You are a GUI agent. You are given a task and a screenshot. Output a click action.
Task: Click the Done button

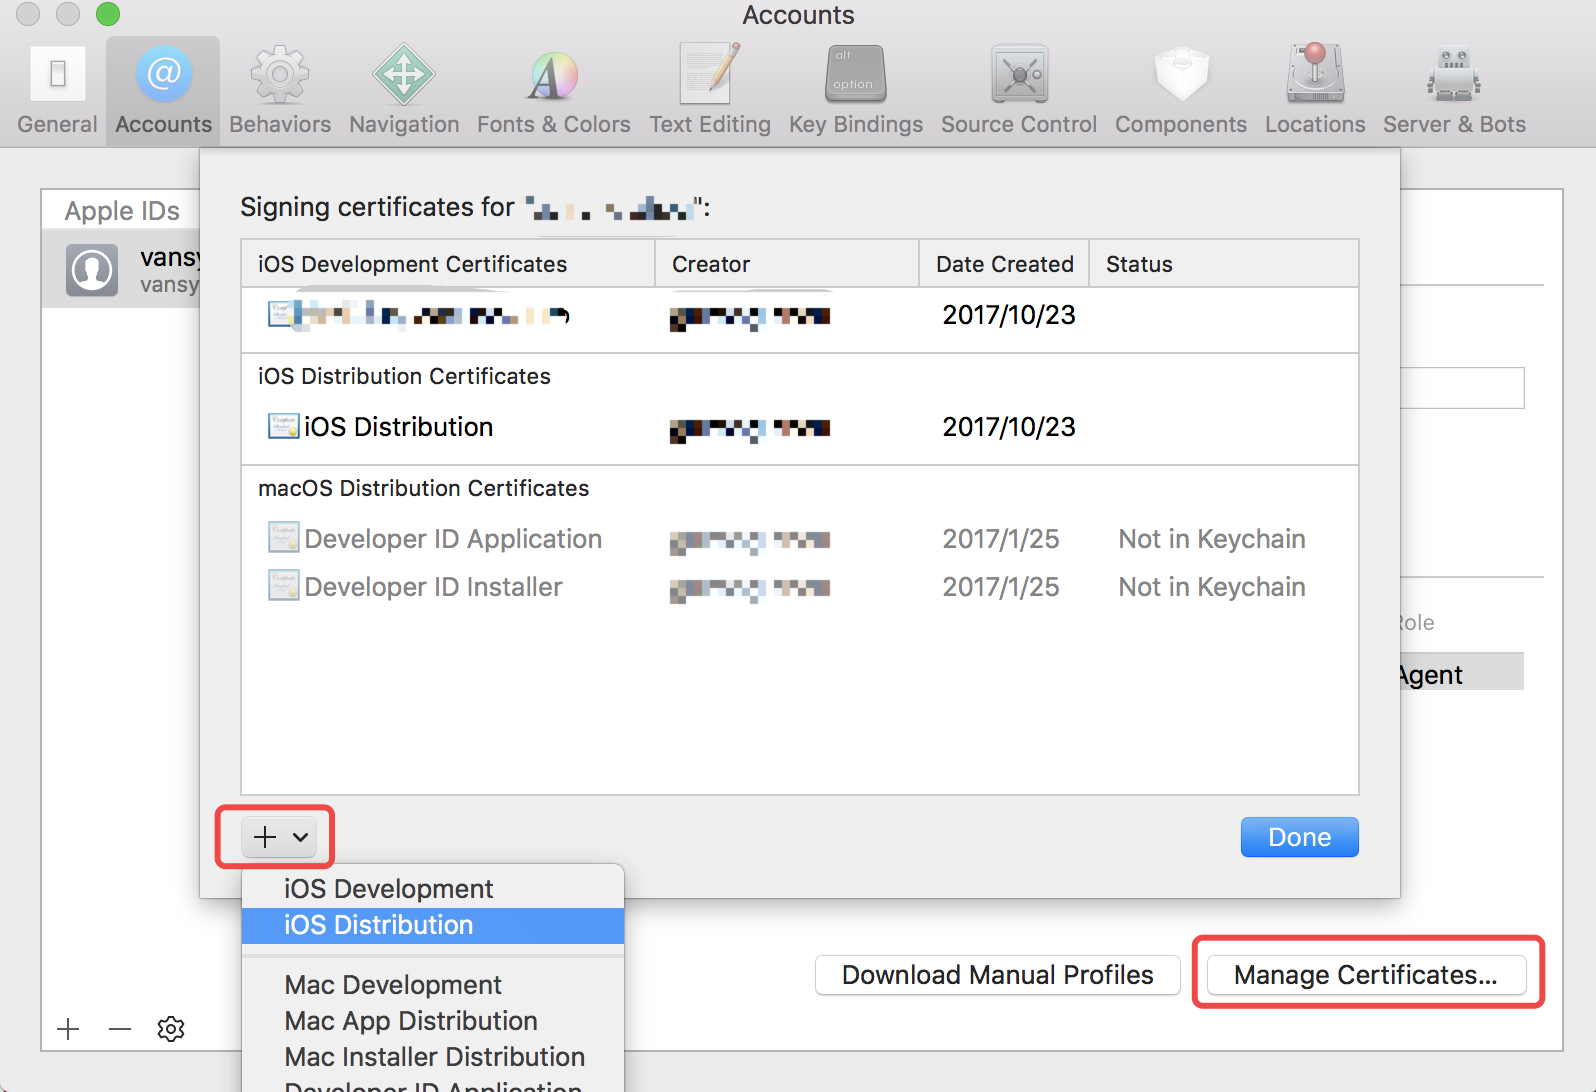1300,837
